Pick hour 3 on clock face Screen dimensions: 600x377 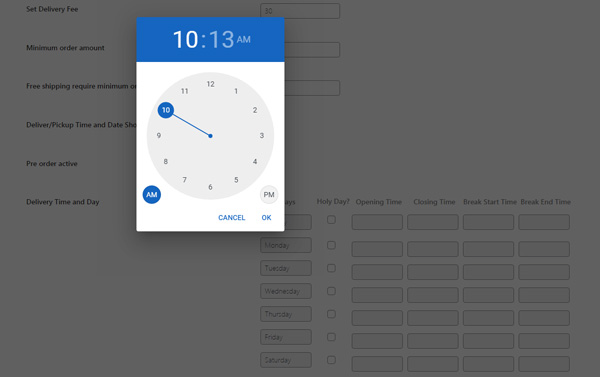[x=262, y=135]
